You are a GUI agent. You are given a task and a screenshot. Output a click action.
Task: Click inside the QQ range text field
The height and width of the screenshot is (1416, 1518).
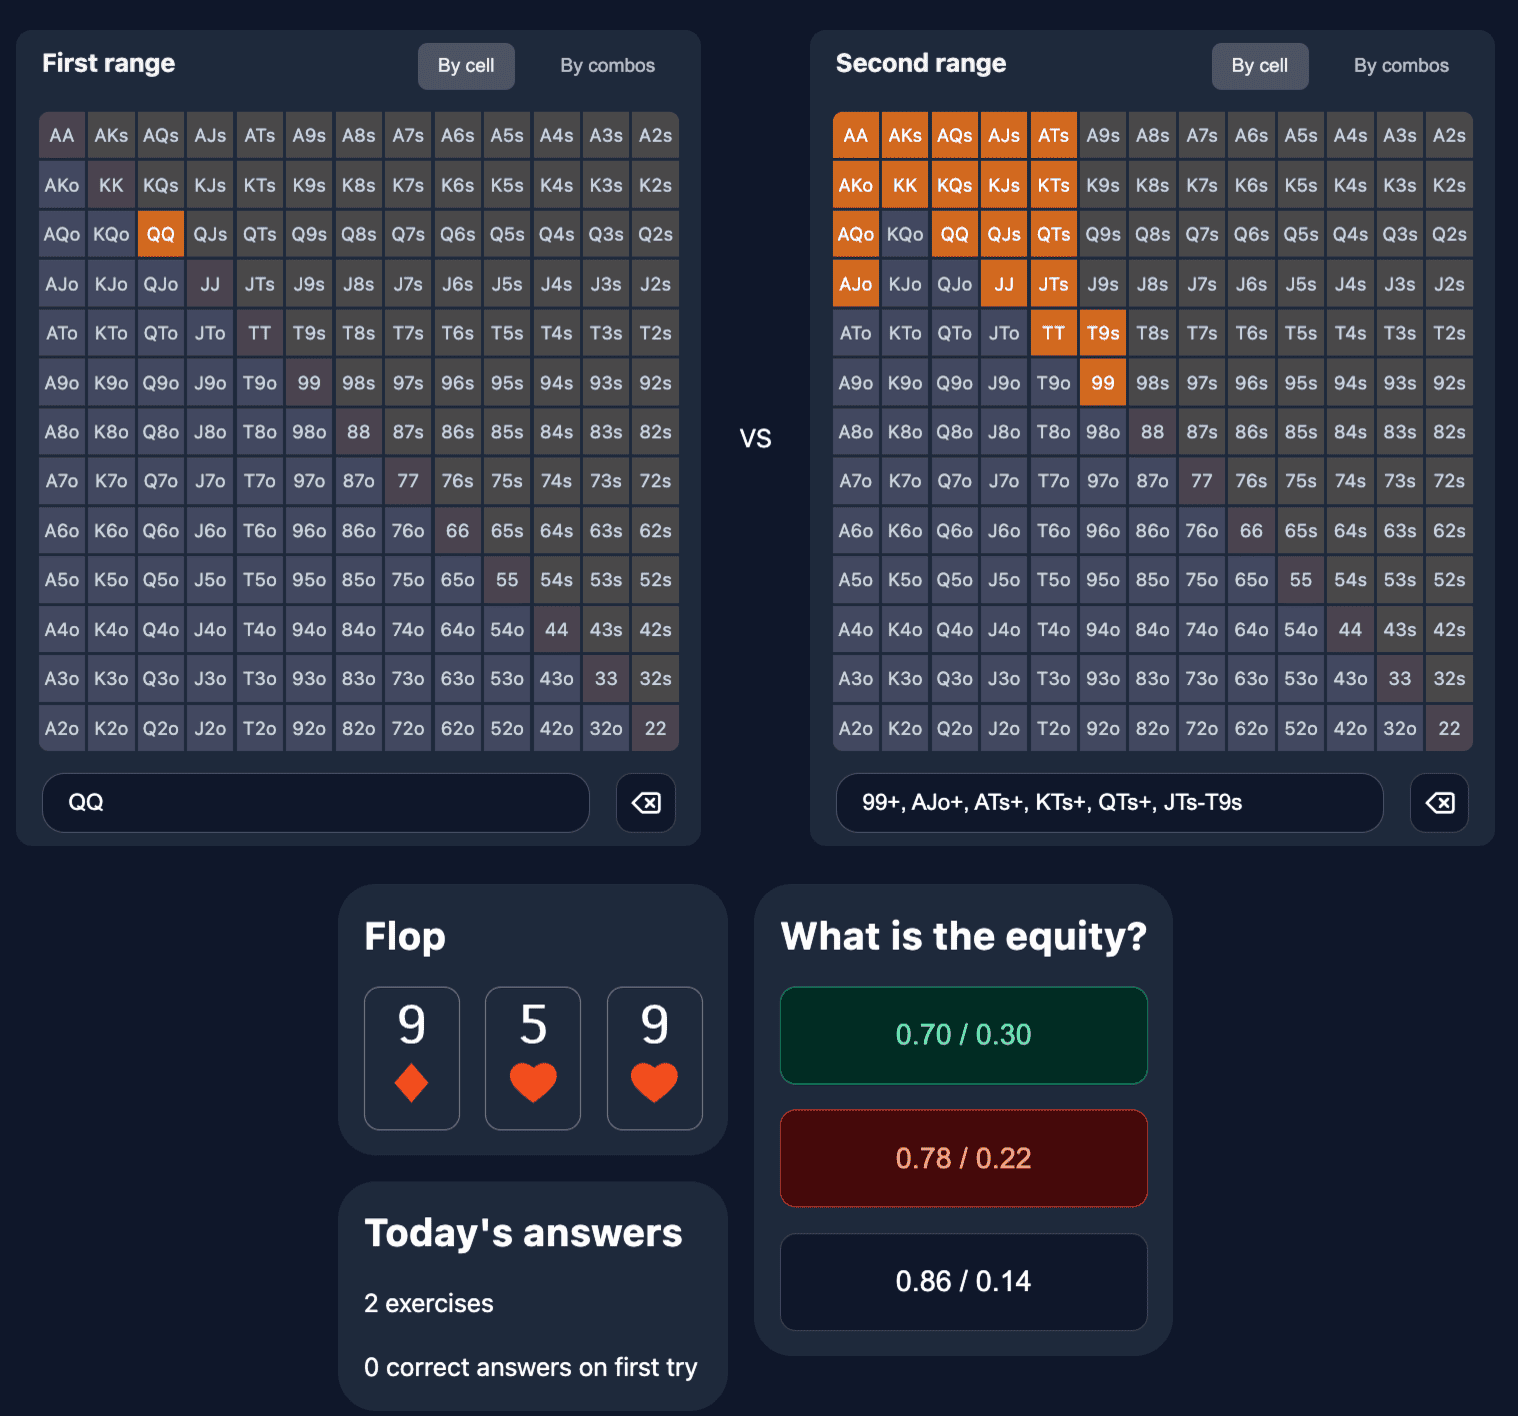point(315,803)
